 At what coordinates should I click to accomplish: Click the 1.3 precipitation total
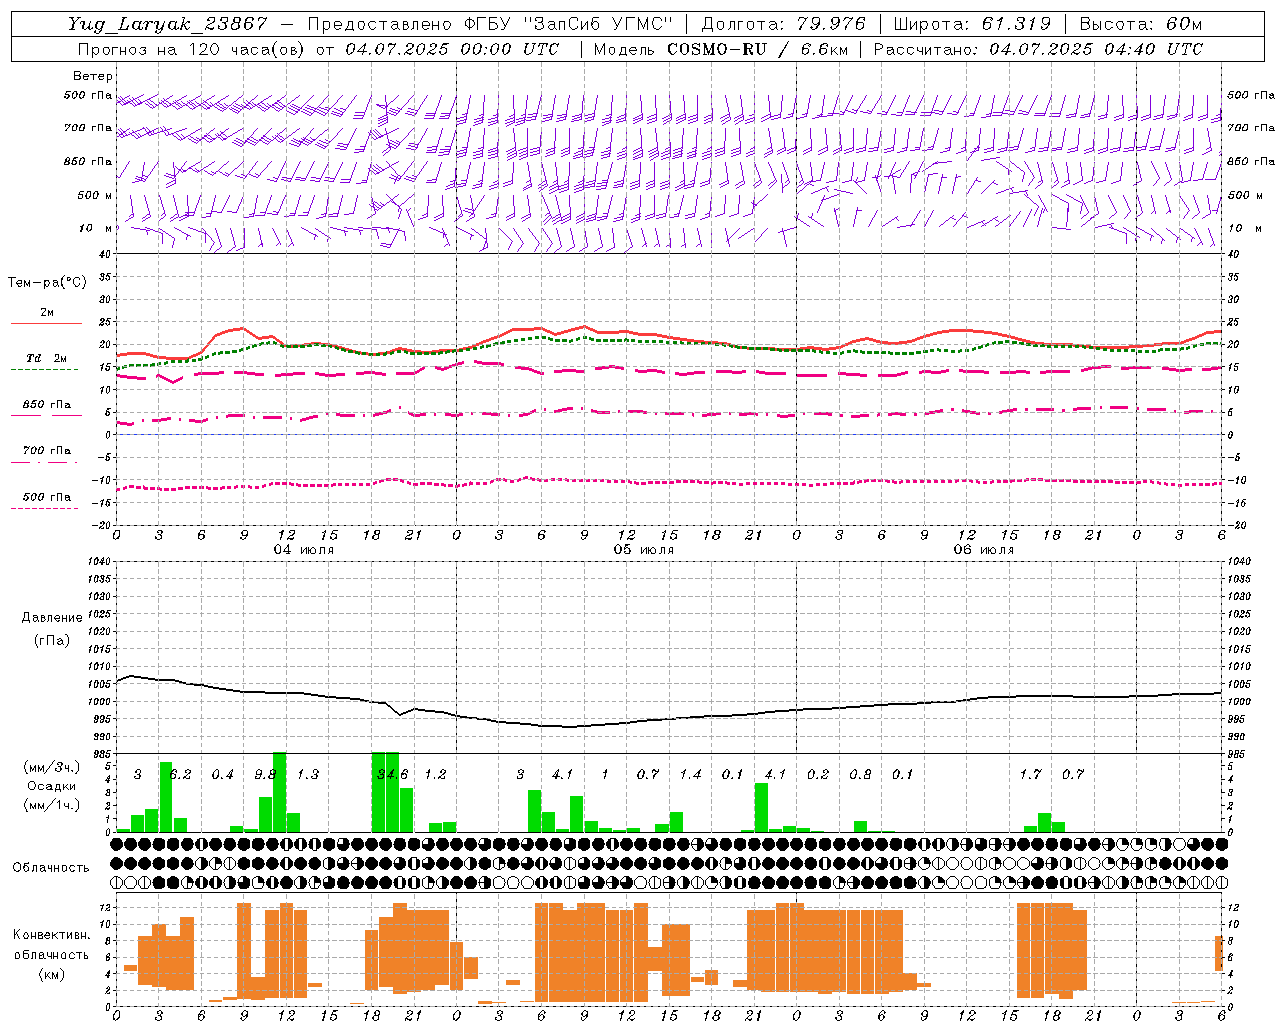point(307,775)
